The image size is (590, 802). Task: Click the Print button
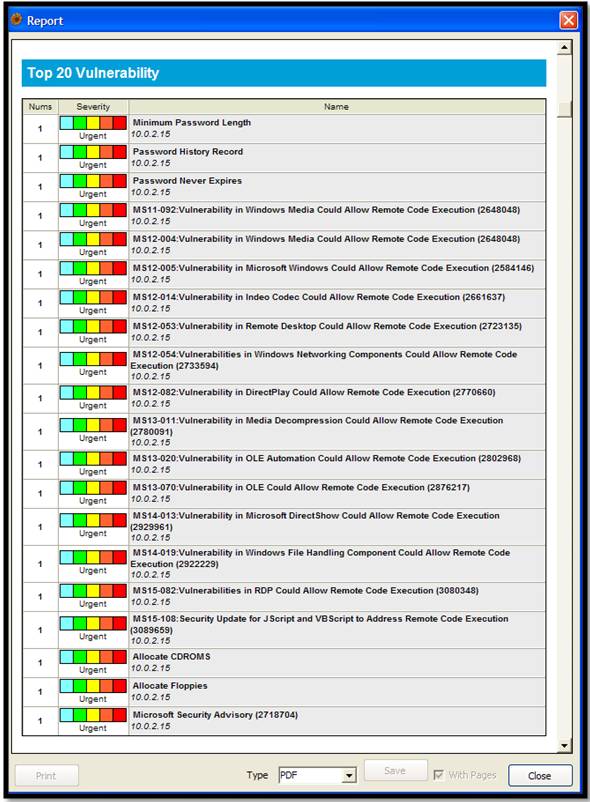point(47,775)
